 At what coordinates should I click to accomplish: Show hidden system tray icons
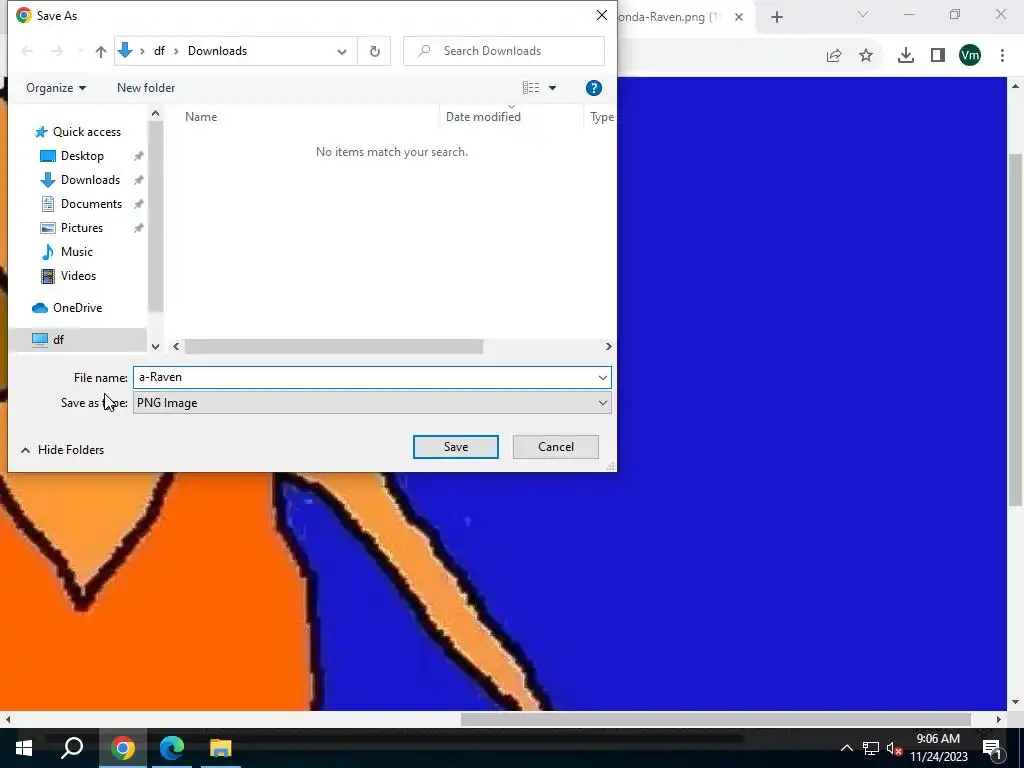pyautogui.click(x=846, y=748)
